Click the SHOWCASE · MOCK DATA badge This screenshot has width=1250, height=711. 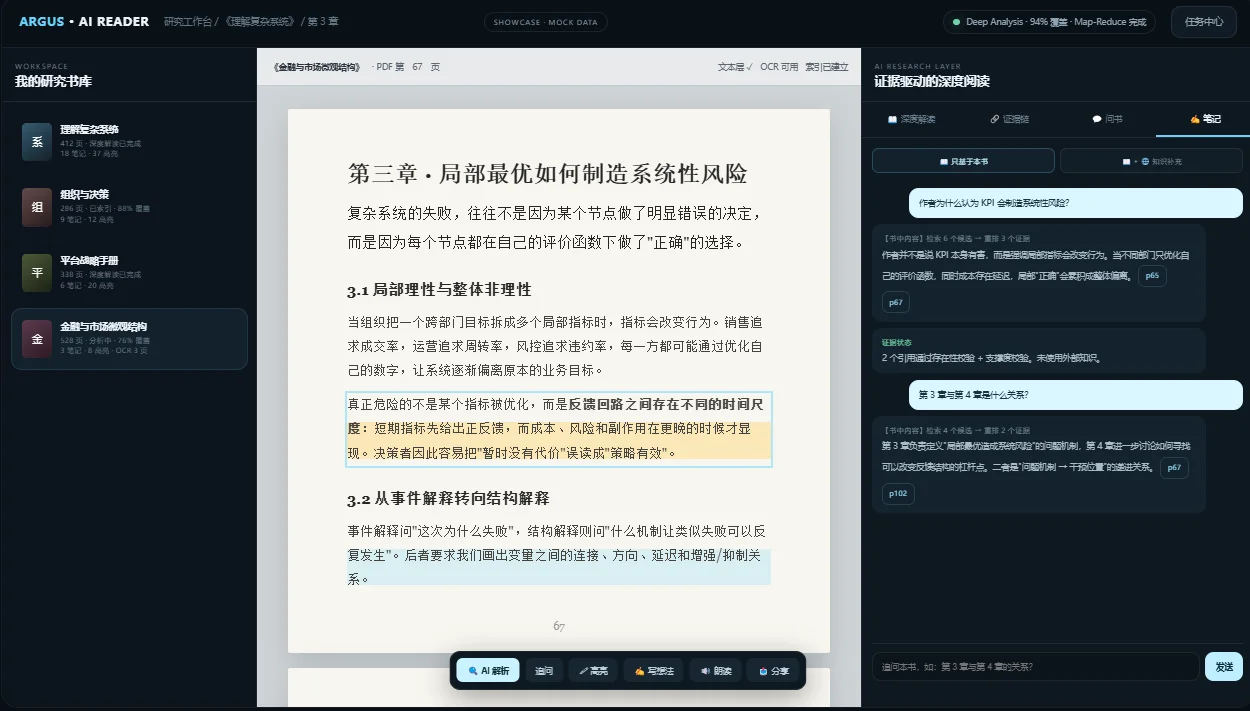click(x=545, y=22)
